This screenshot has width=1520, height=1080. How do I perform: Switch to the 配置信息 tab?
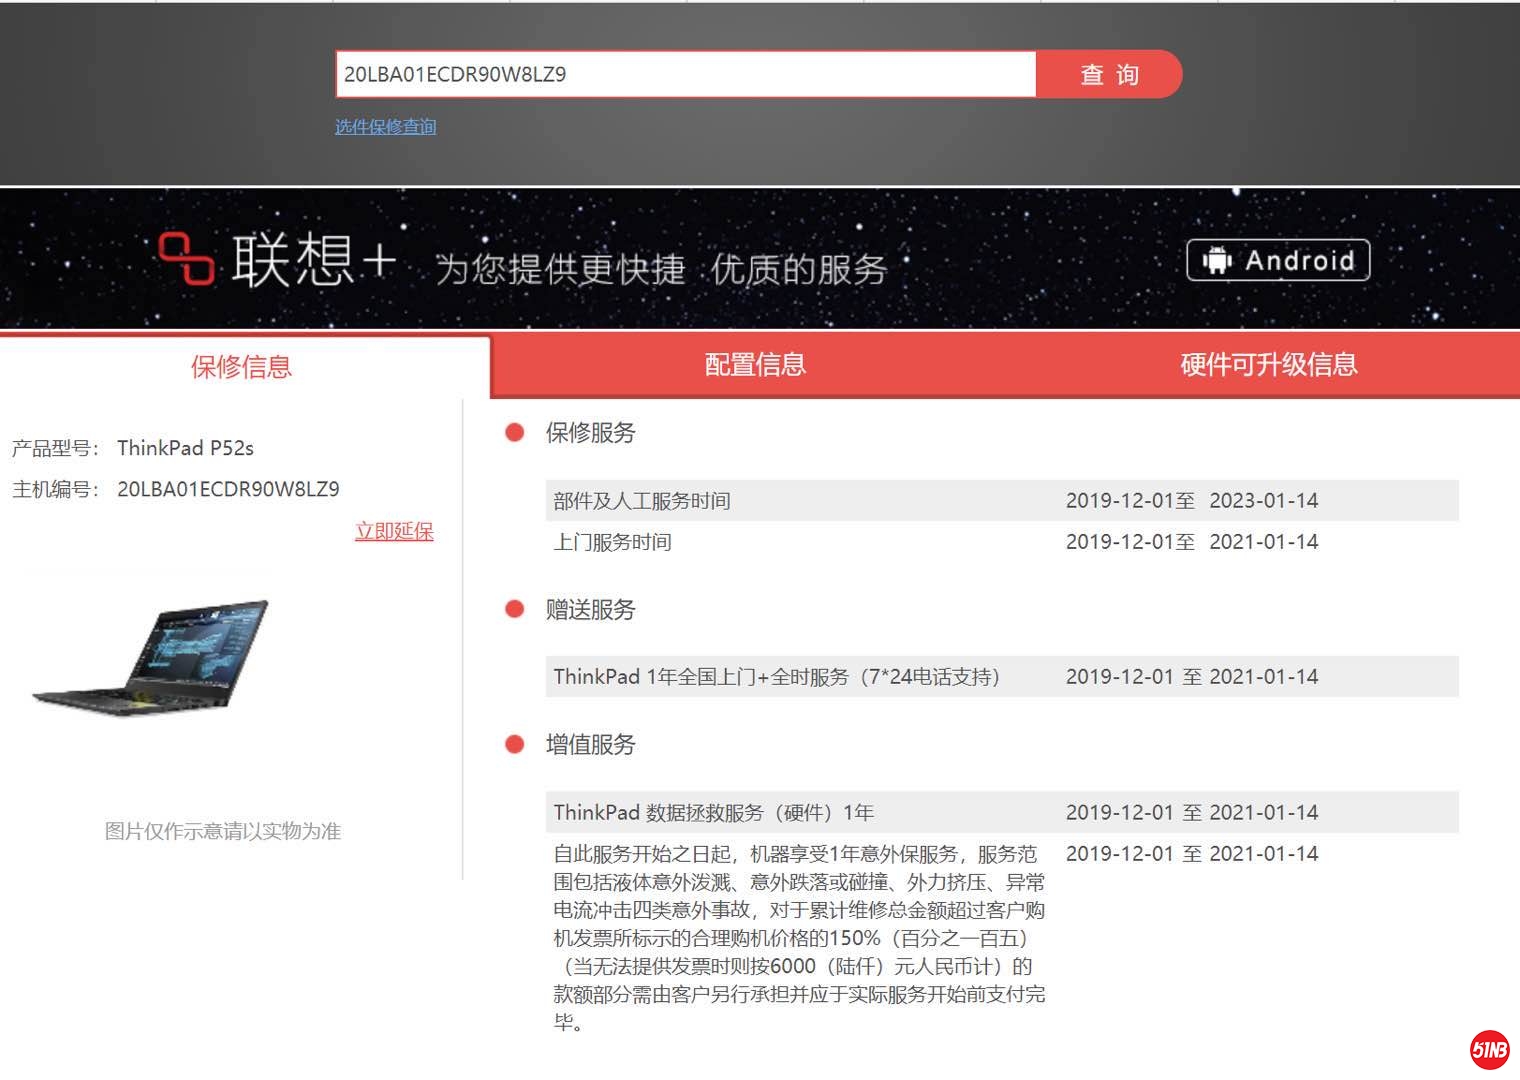pos(755,365)
